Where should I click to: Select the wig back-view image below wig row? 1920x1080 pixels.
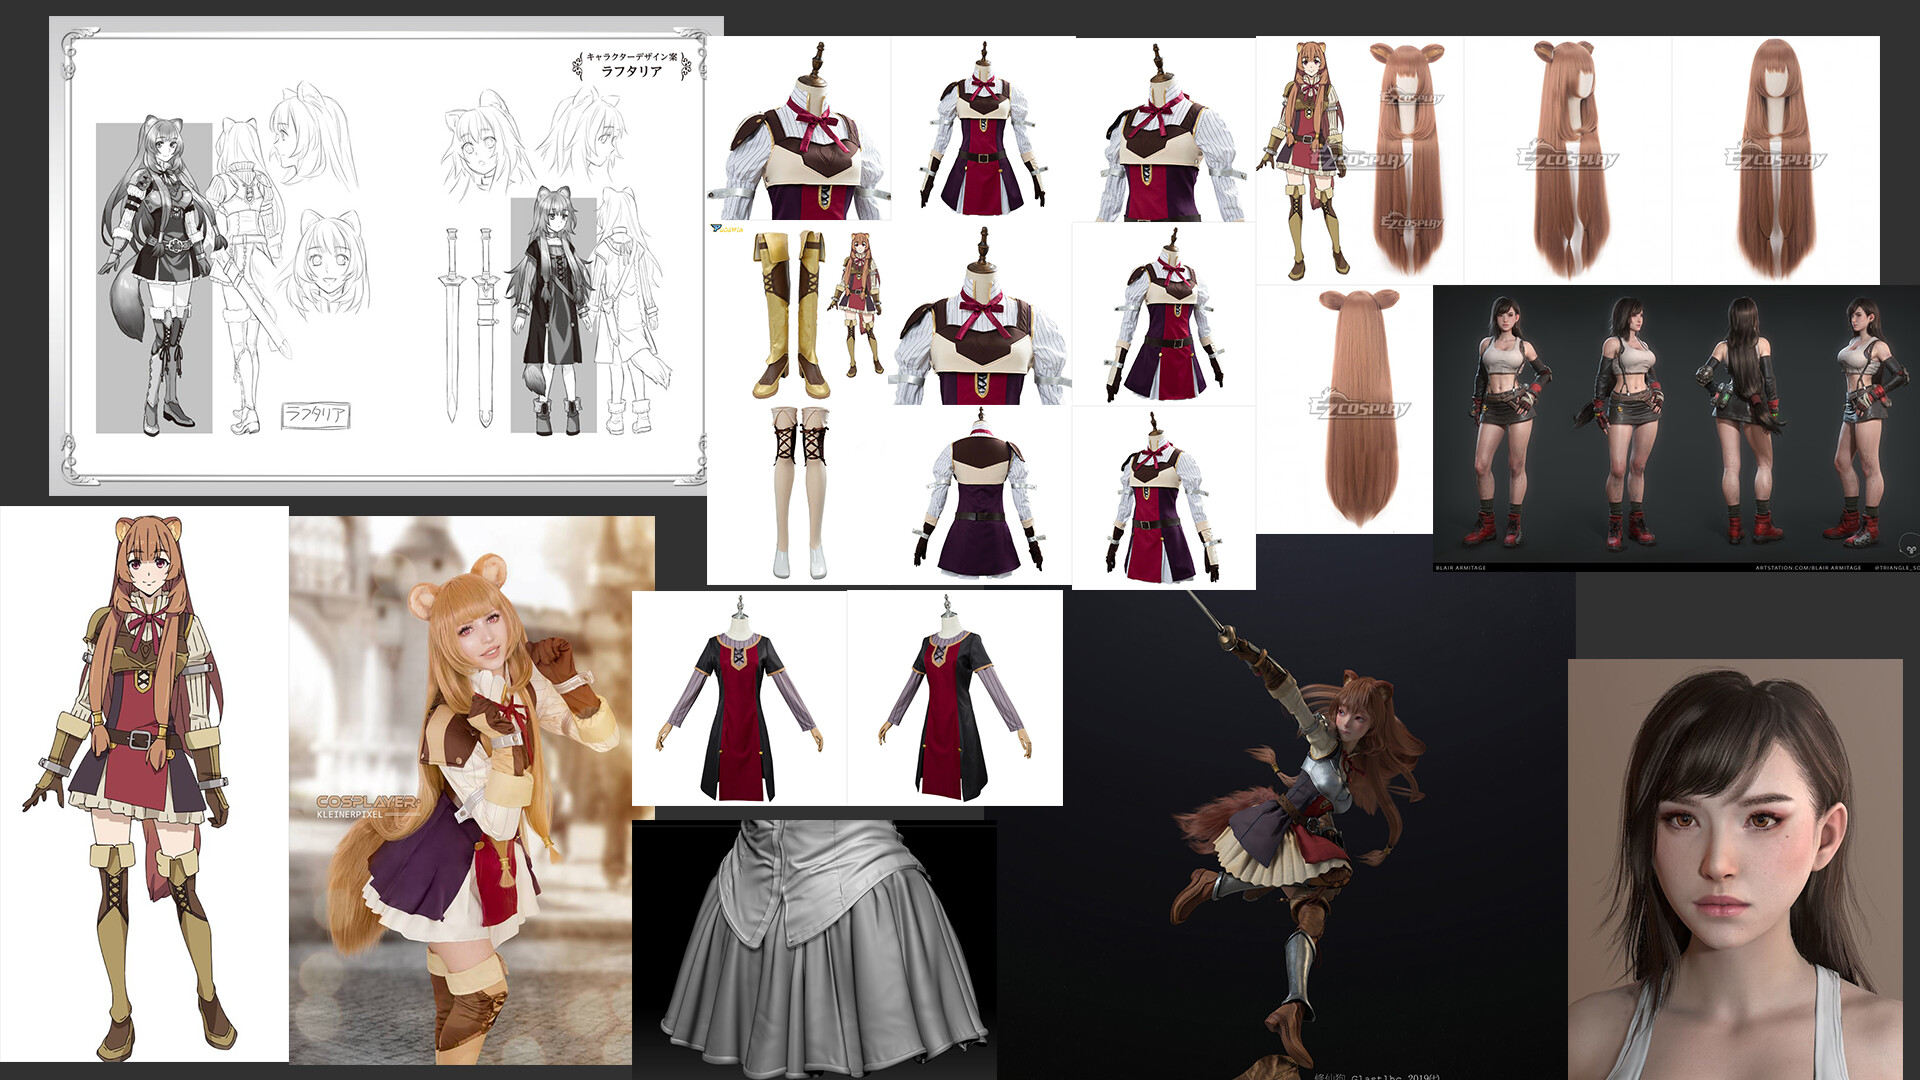pyautogui.click(x=1344, y=410)
